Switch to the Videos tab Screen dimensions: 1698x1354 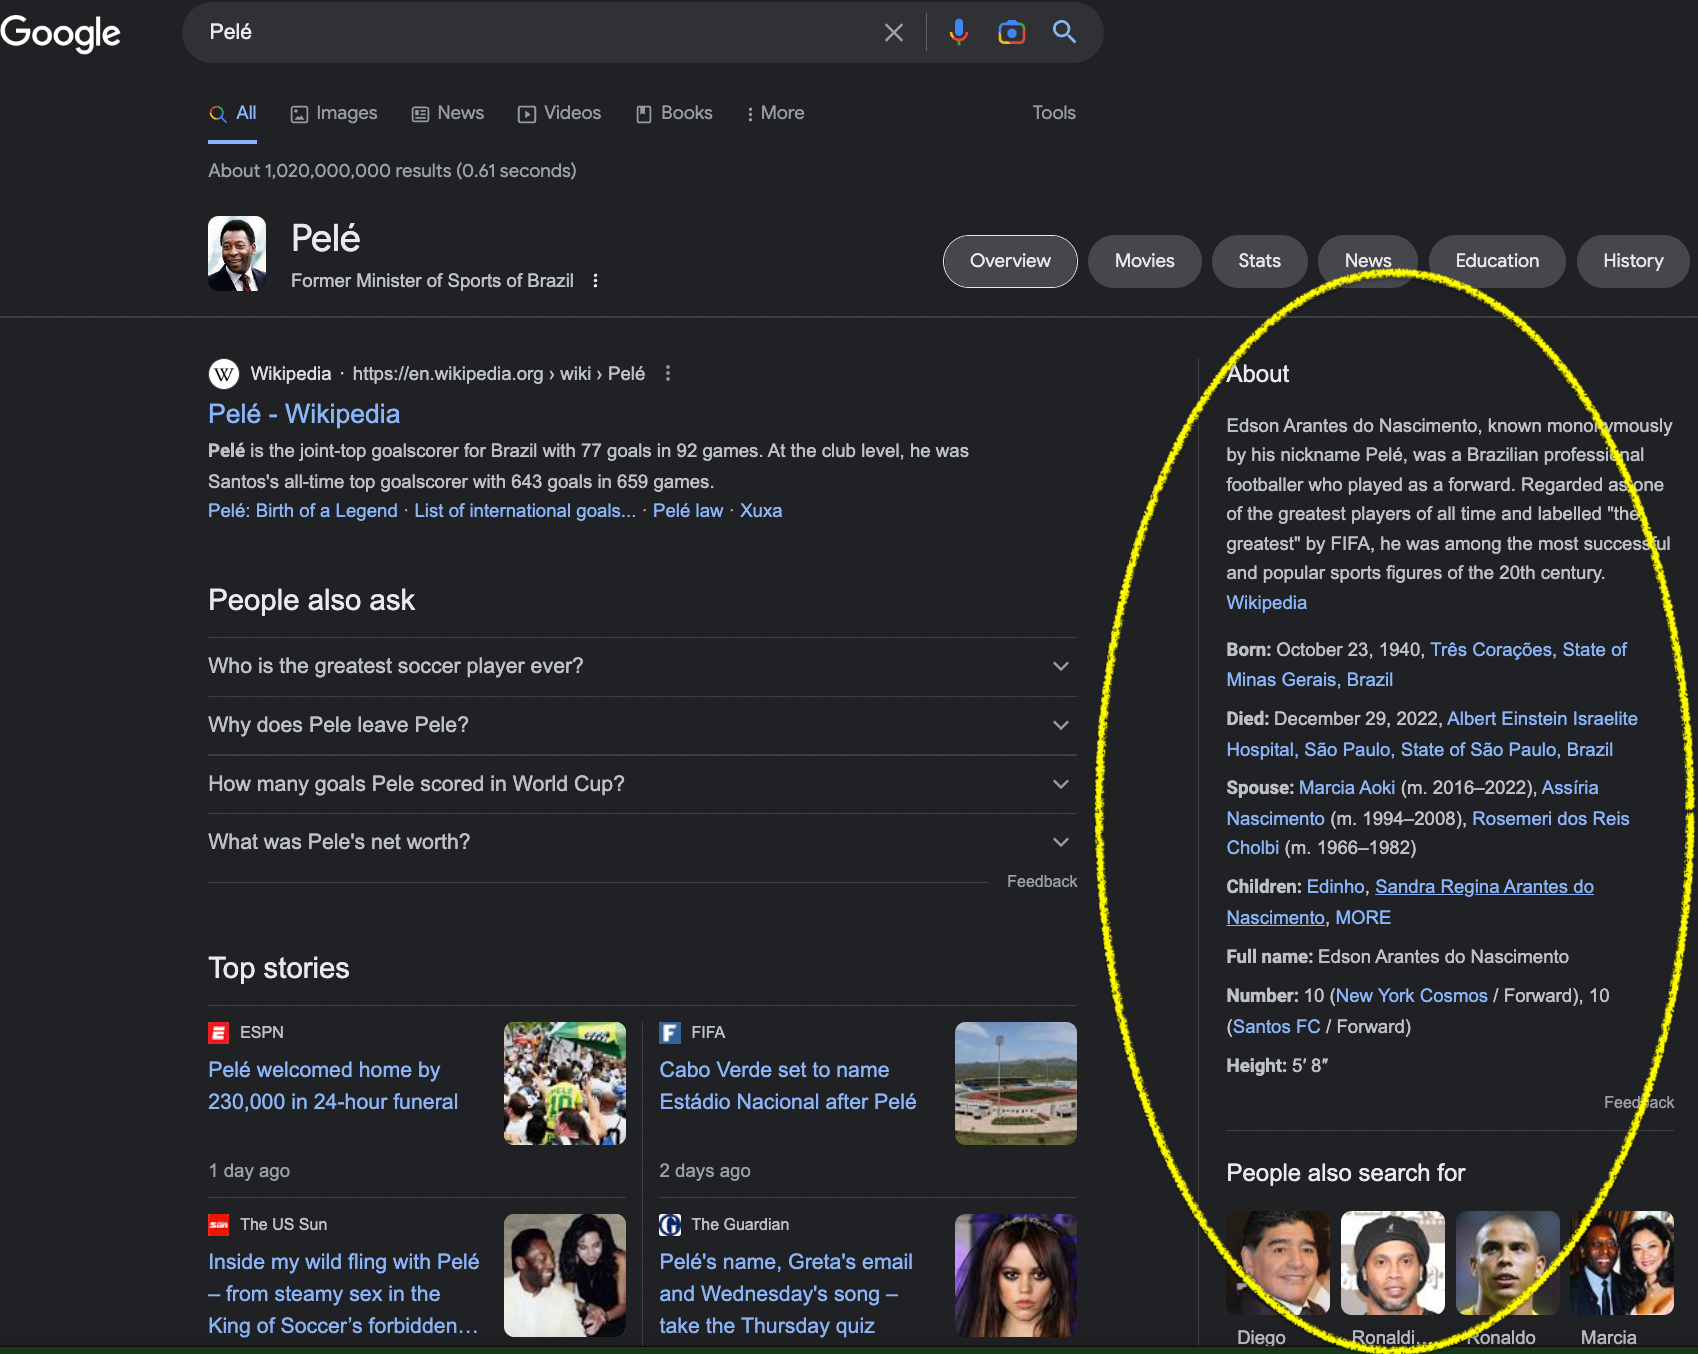[559, 113]
